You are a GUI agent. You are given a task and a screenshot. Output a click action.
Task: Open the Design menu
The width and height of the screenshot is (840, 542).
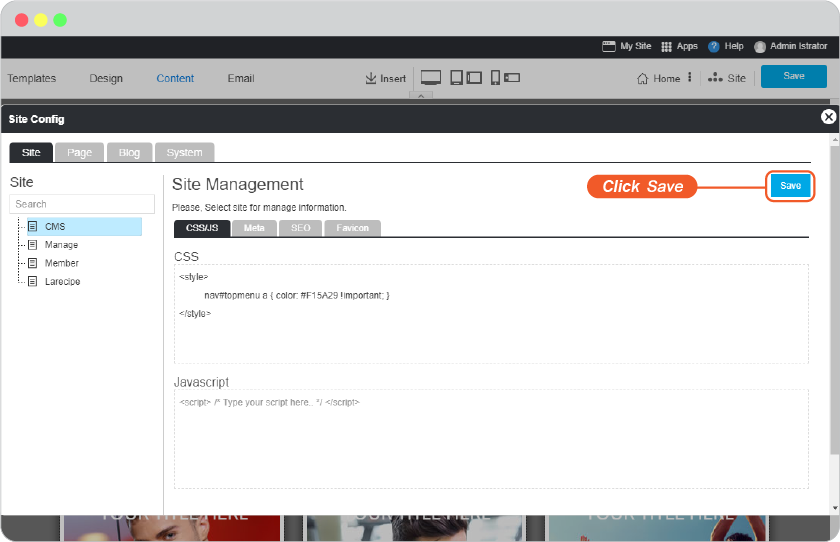pos(106,78)
